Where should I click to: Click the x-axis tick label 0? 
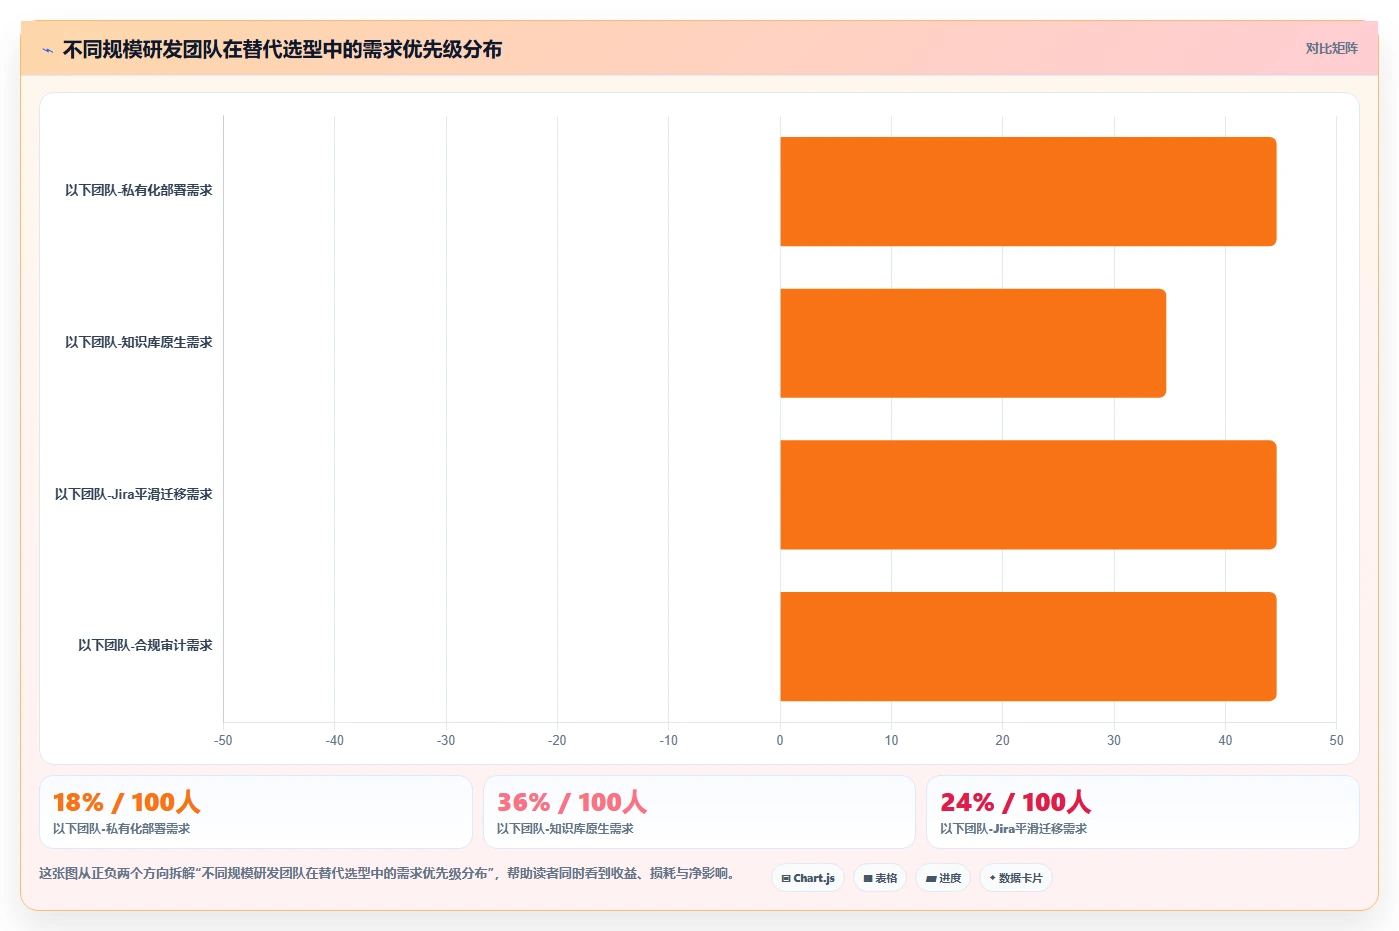click(x=780, y=740)
